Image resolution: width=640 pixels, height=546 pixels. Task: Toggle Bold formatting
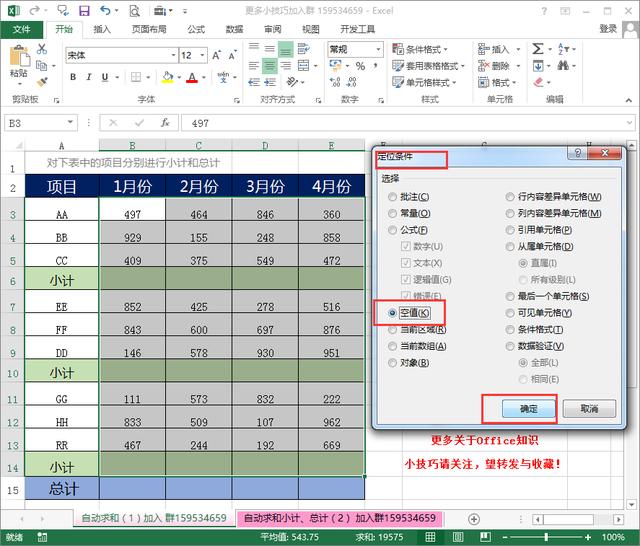coord(73,77)
